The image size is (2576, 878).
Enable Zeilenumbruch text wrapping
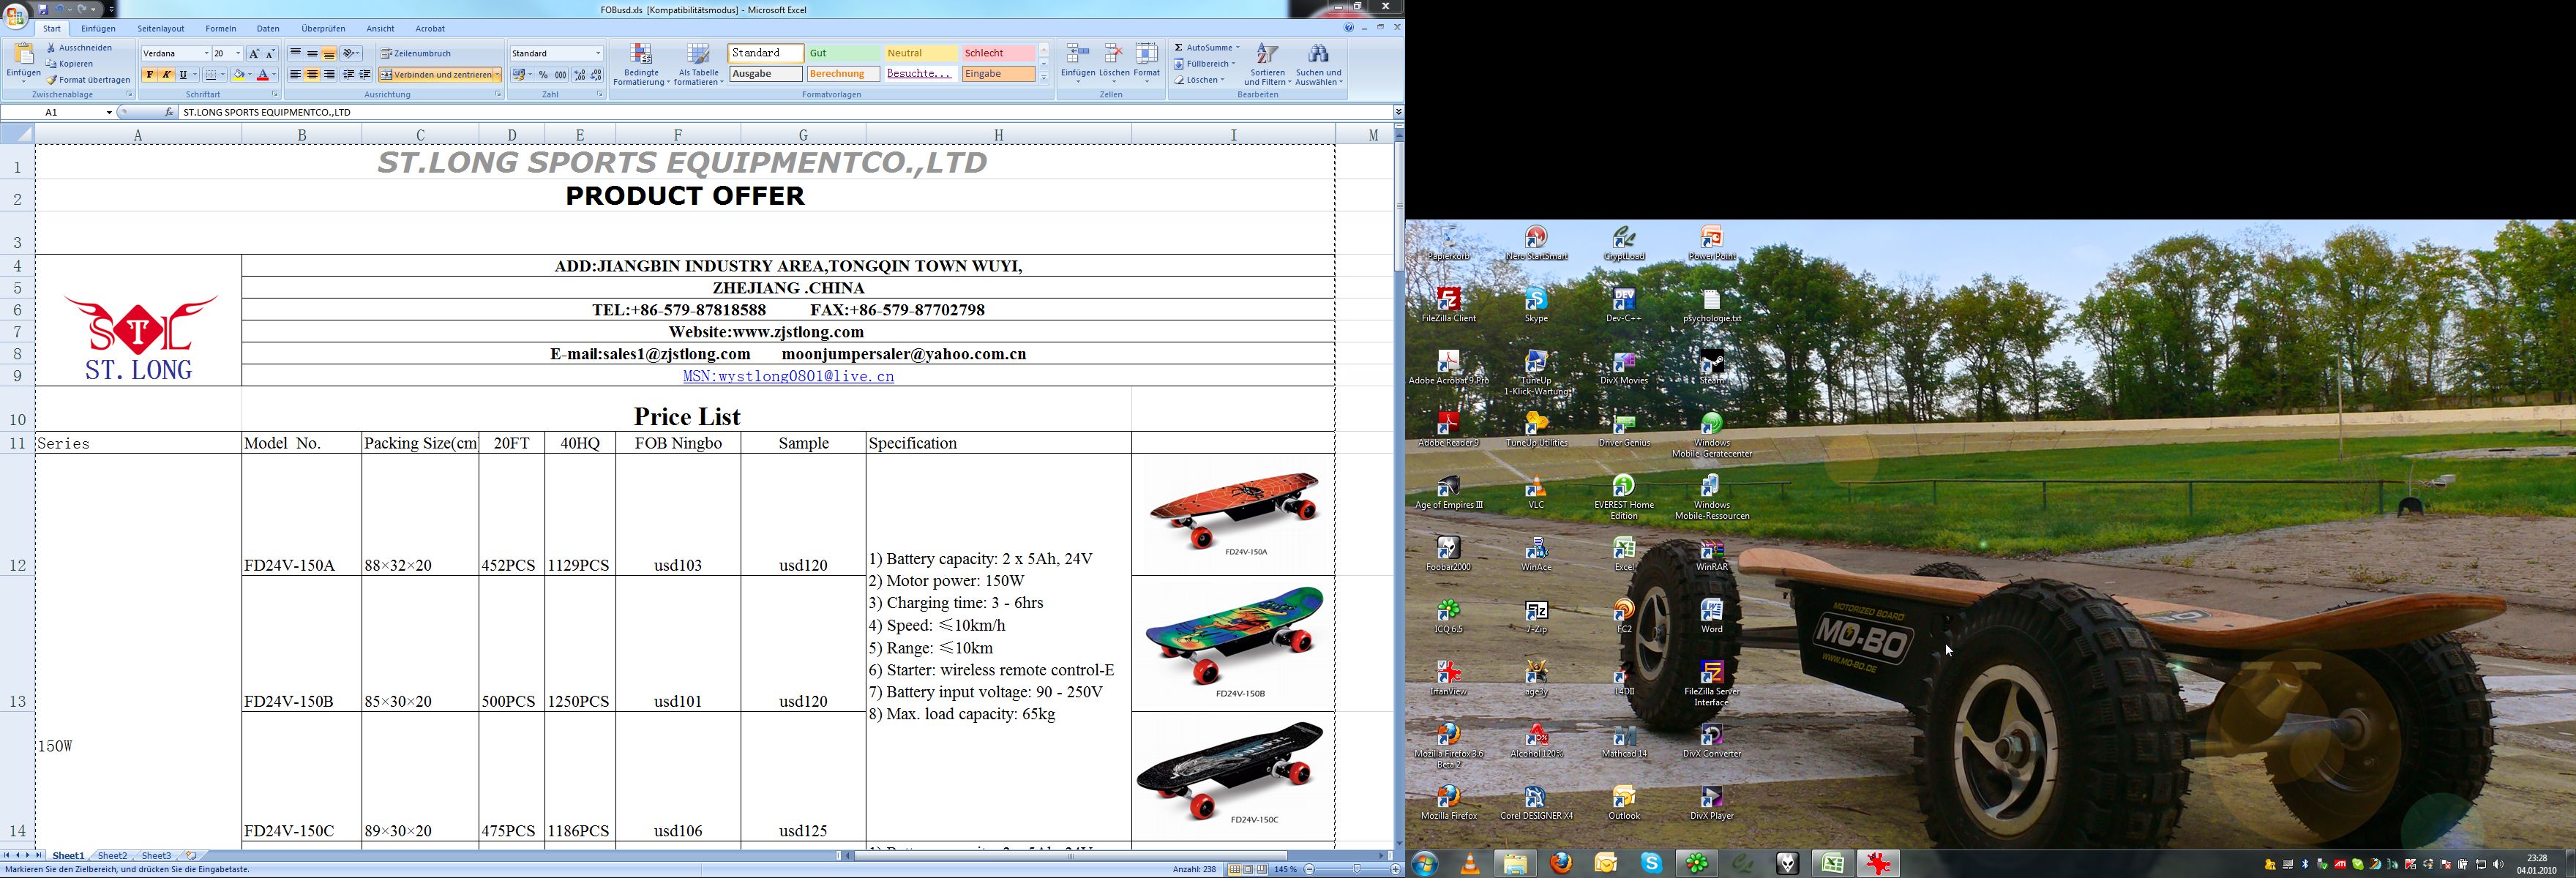[416, 54]
